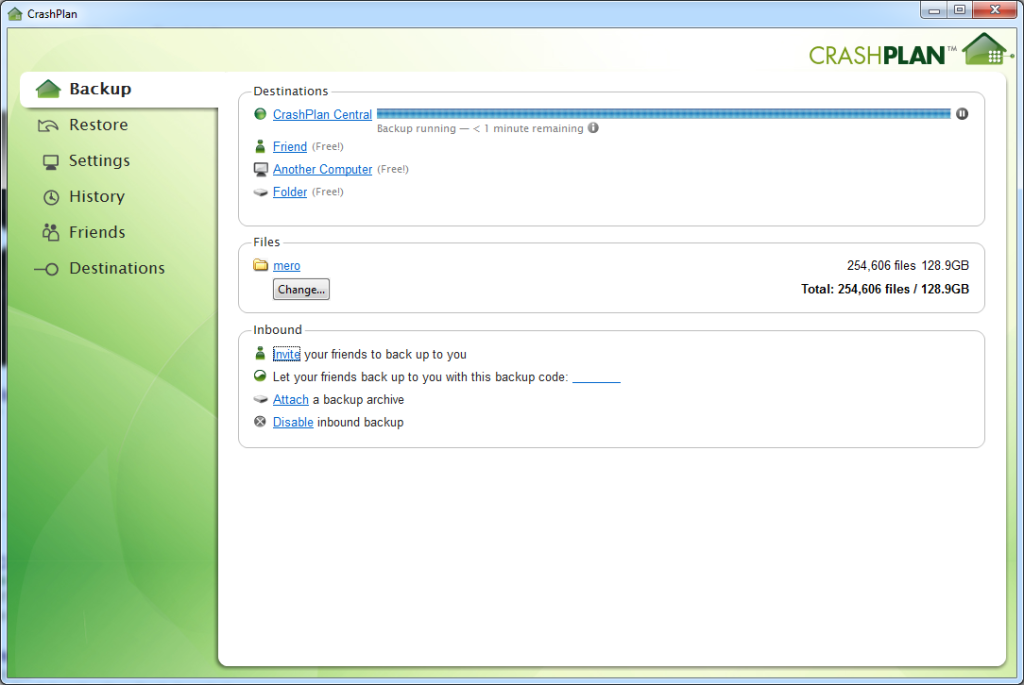
Task: Click the Attach link
Action: click(291, 400)
